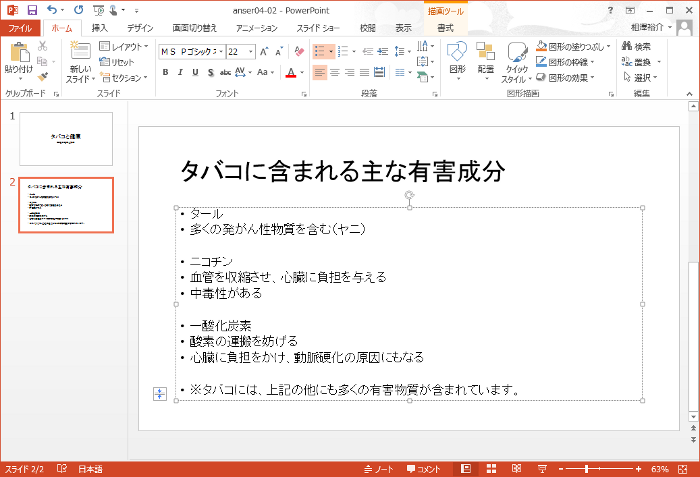
Task: Insert a new slide (新しいスライド)
Action: (x=80, y=62)
